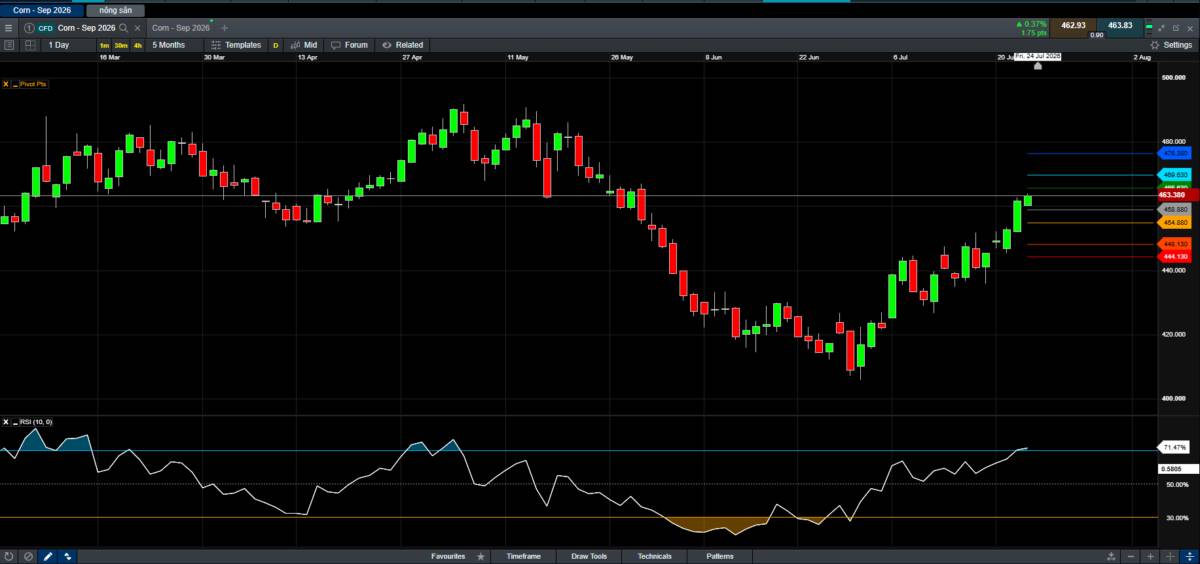Viewport: 1200px width, 564px height.
Task: Click the 24 Jul 2026 date marker
Action: point(1037,57)
